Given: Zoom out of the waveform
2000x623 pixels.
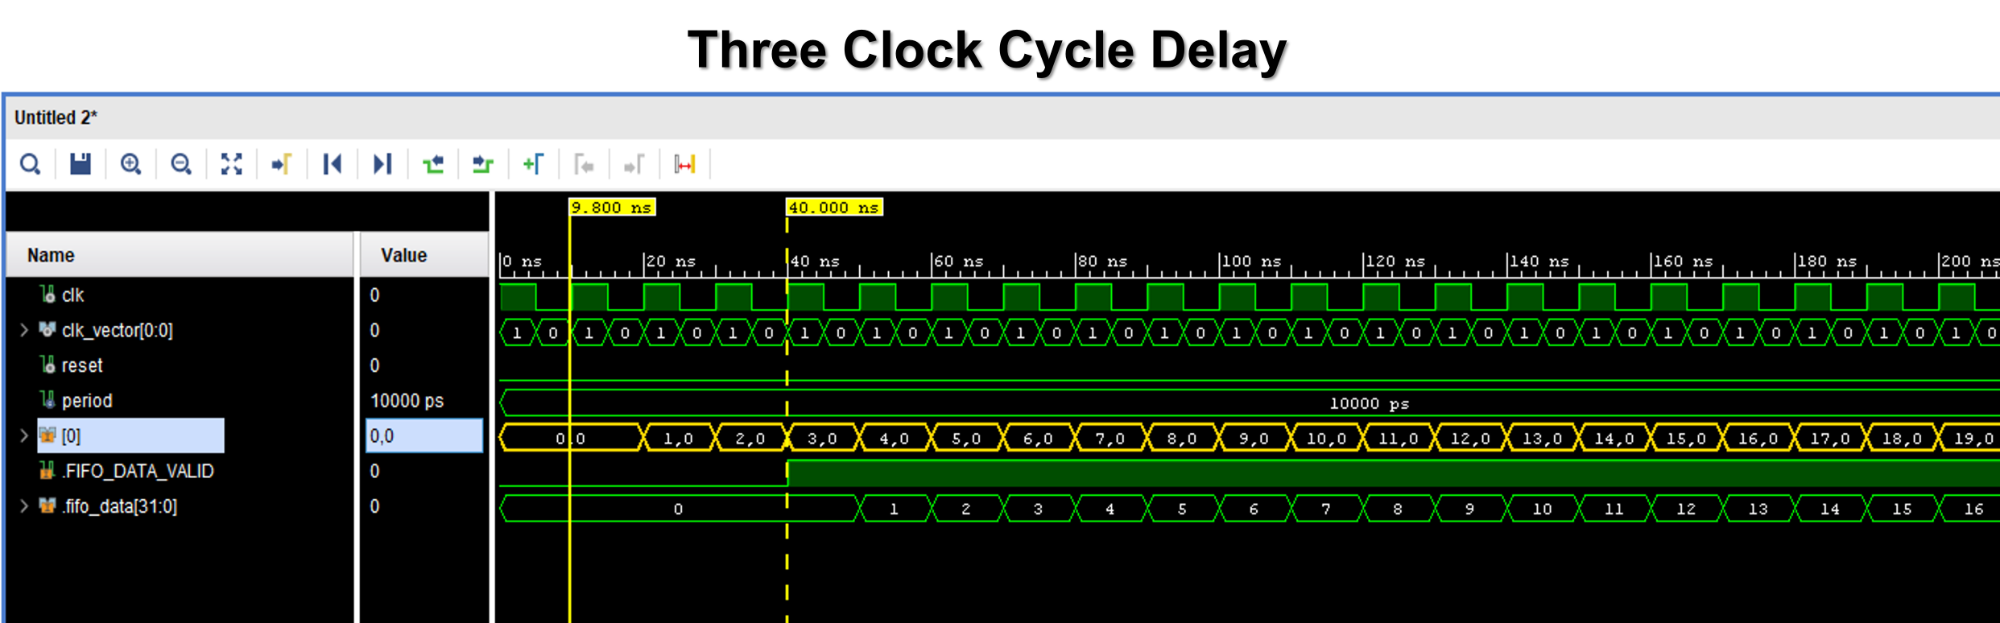Looking at the screenshot, I should [x=181, y=164].
